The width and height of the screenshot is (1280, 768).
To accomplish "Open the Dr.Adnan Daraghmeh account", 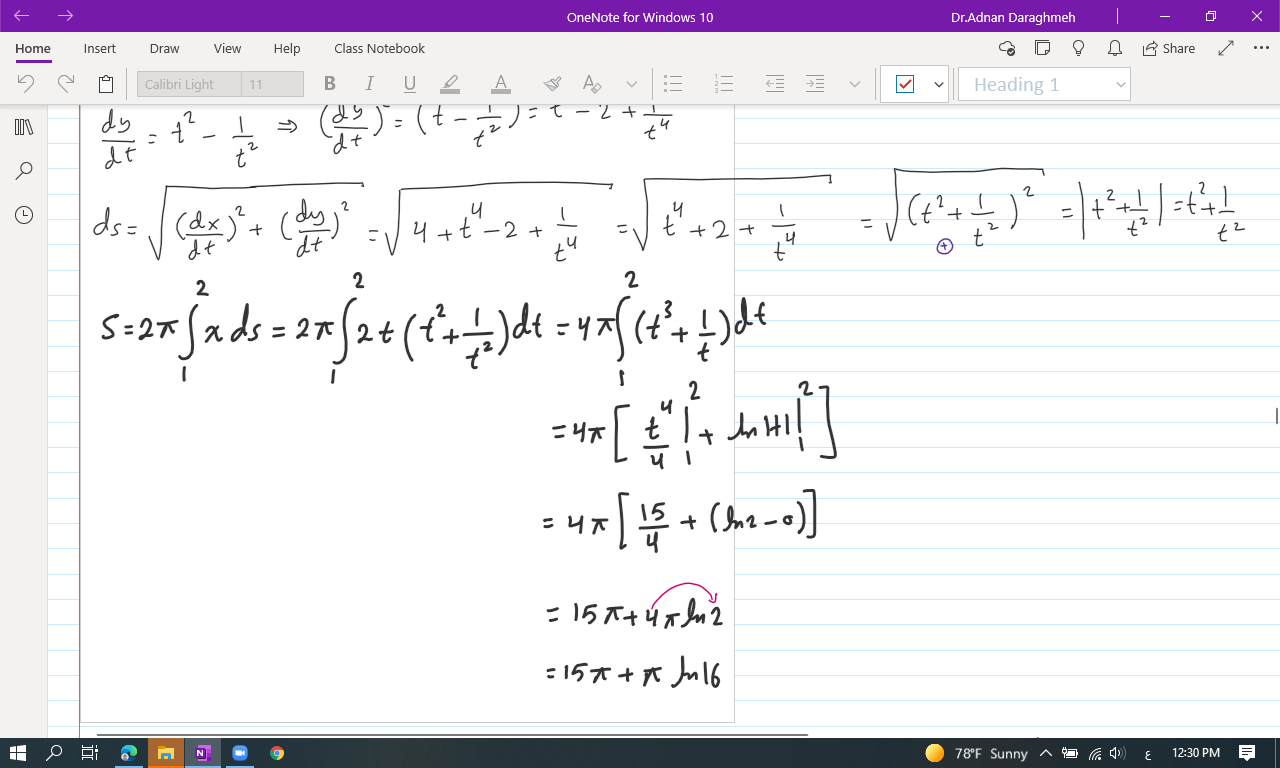I will click(1013, 17).
